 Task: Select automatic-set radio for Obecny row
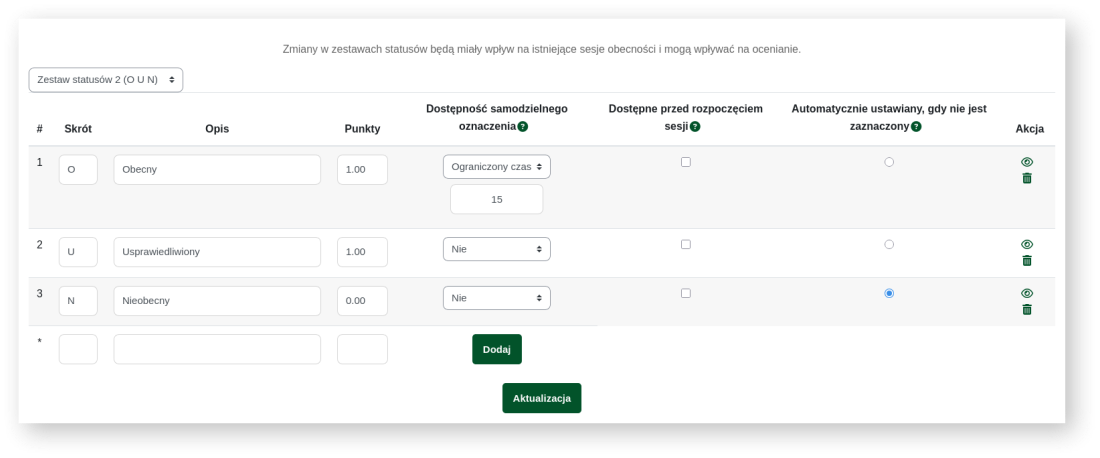pos(889,162)
